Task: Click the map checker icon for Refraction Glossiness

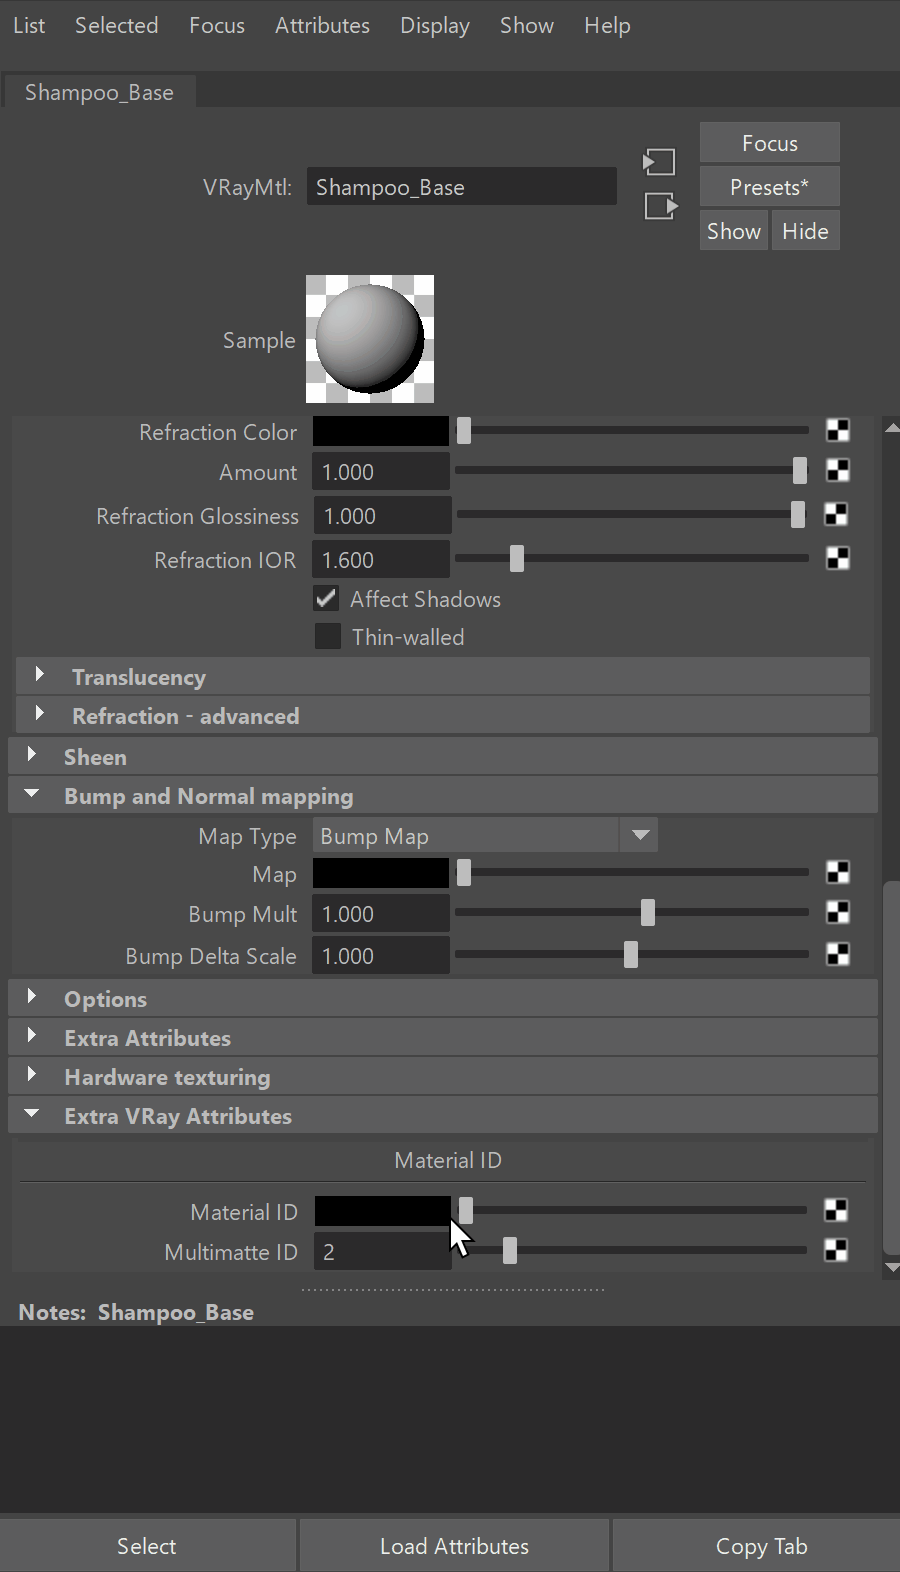Action: pos(836,514)
